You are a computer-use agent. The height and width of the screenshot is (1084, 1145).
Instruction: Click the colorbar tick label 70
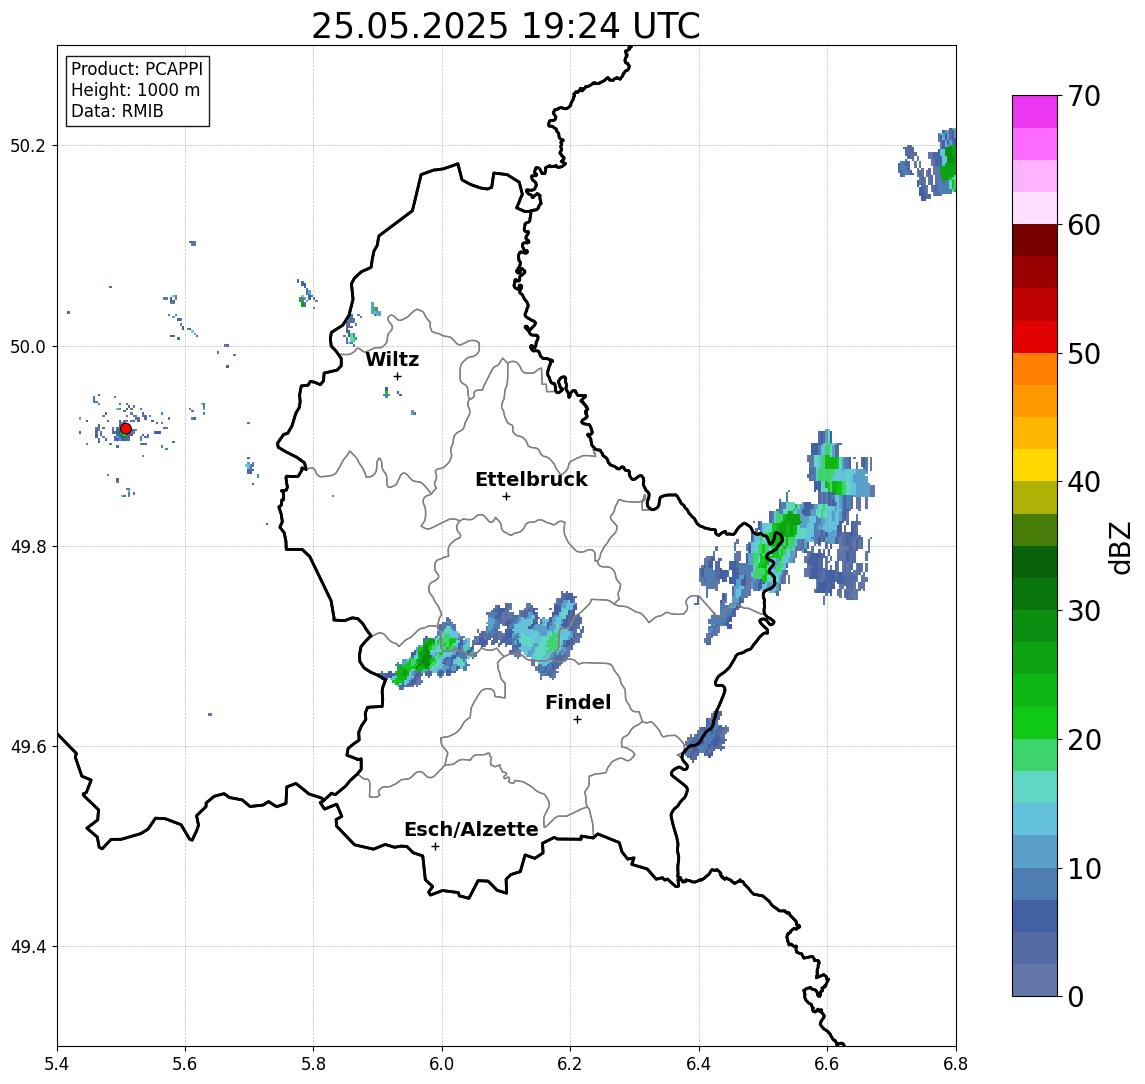pyautogui.click(x=1084, y=96)
